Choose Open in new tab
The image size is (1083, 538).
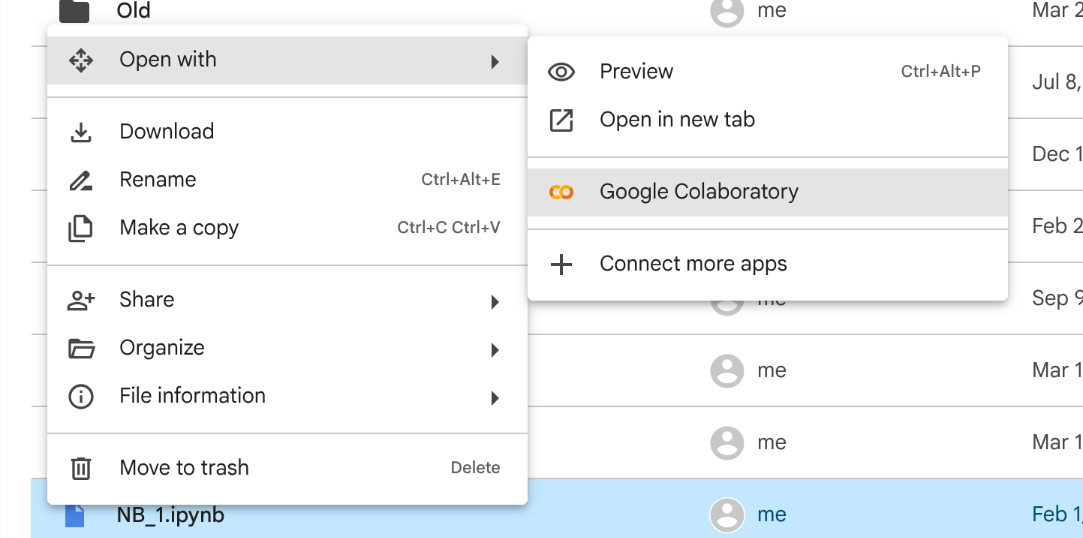tap(677, 120)
